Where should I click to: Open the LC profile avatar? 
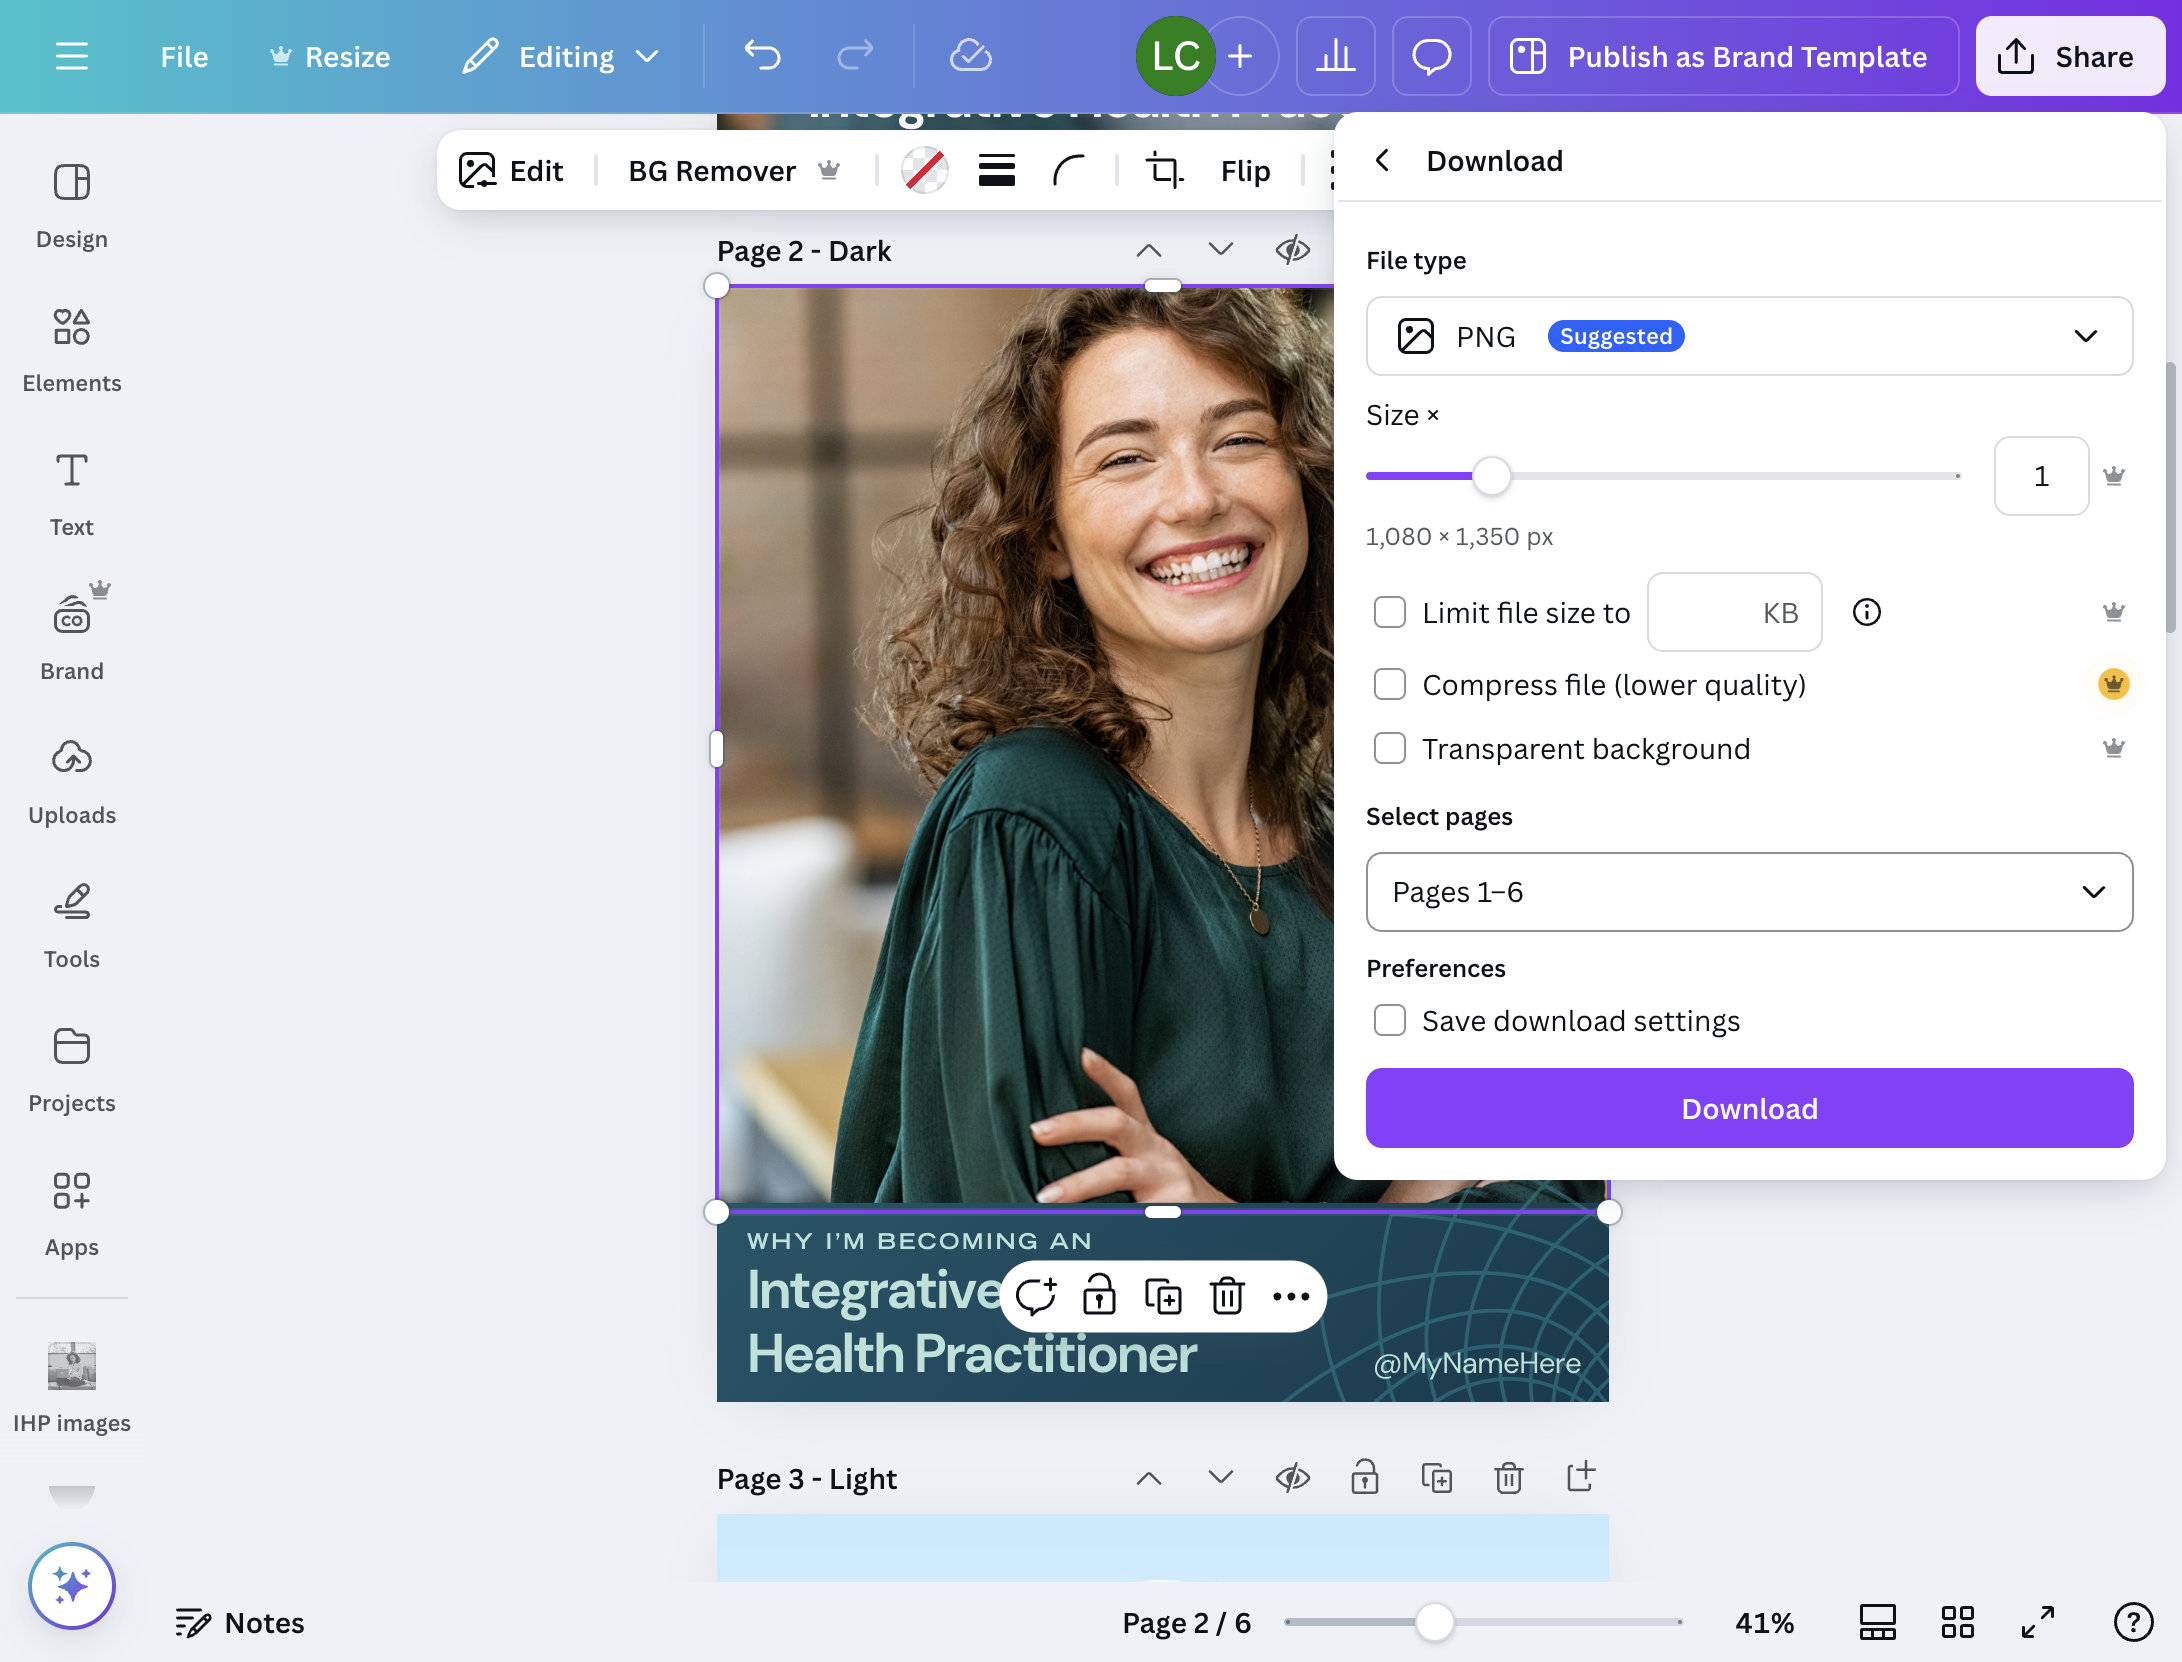[x=1175, y=56]
